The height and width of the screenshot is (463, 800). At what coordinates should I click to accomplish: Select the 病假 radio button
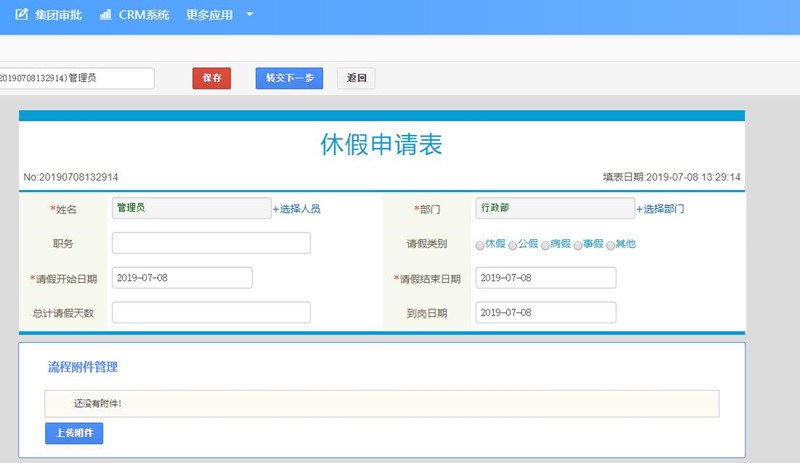pyautogui.click(x=545, y=246)
